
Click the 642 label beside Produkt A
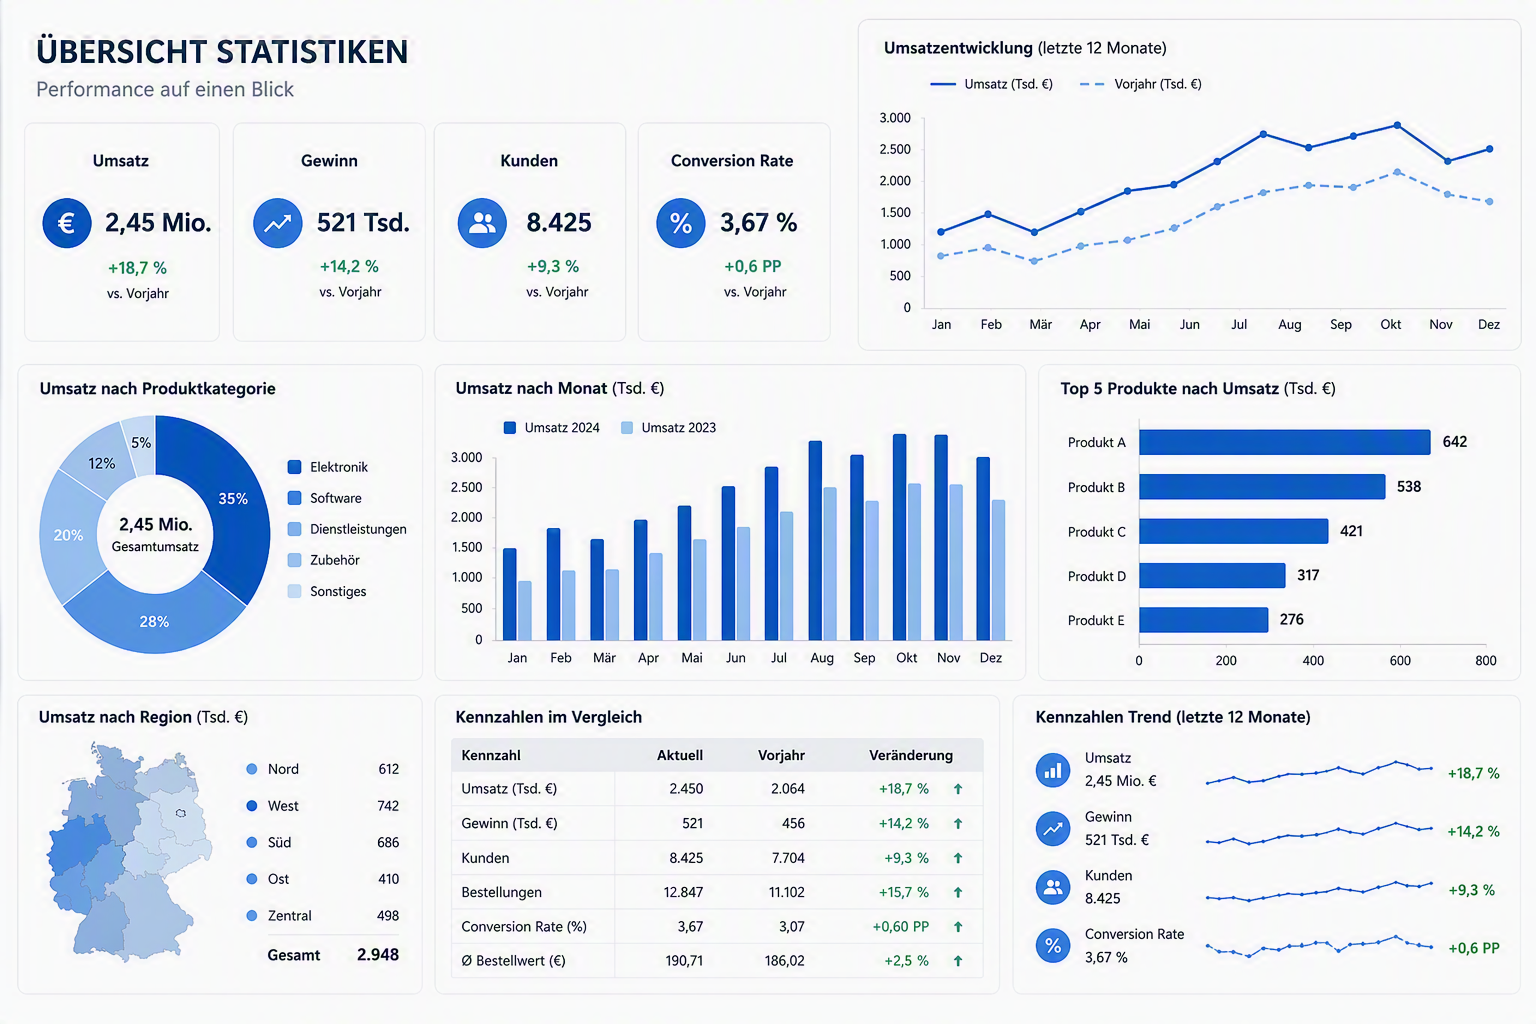1455,442
